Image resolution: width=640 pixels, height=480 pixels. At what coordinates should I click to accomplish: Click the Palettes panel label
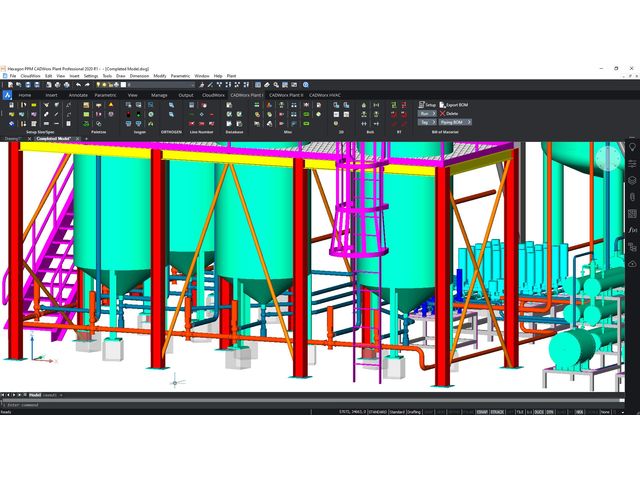(98, 131)
